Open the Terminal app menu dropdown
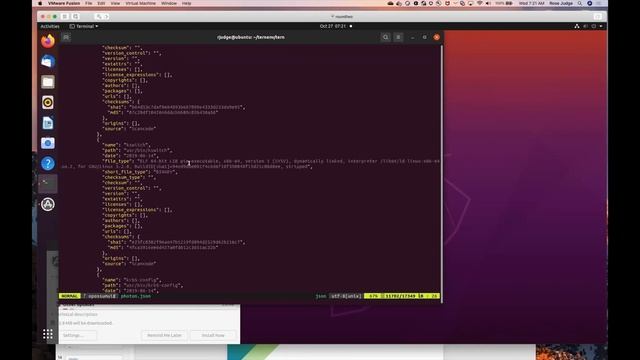 click(84, 26)
